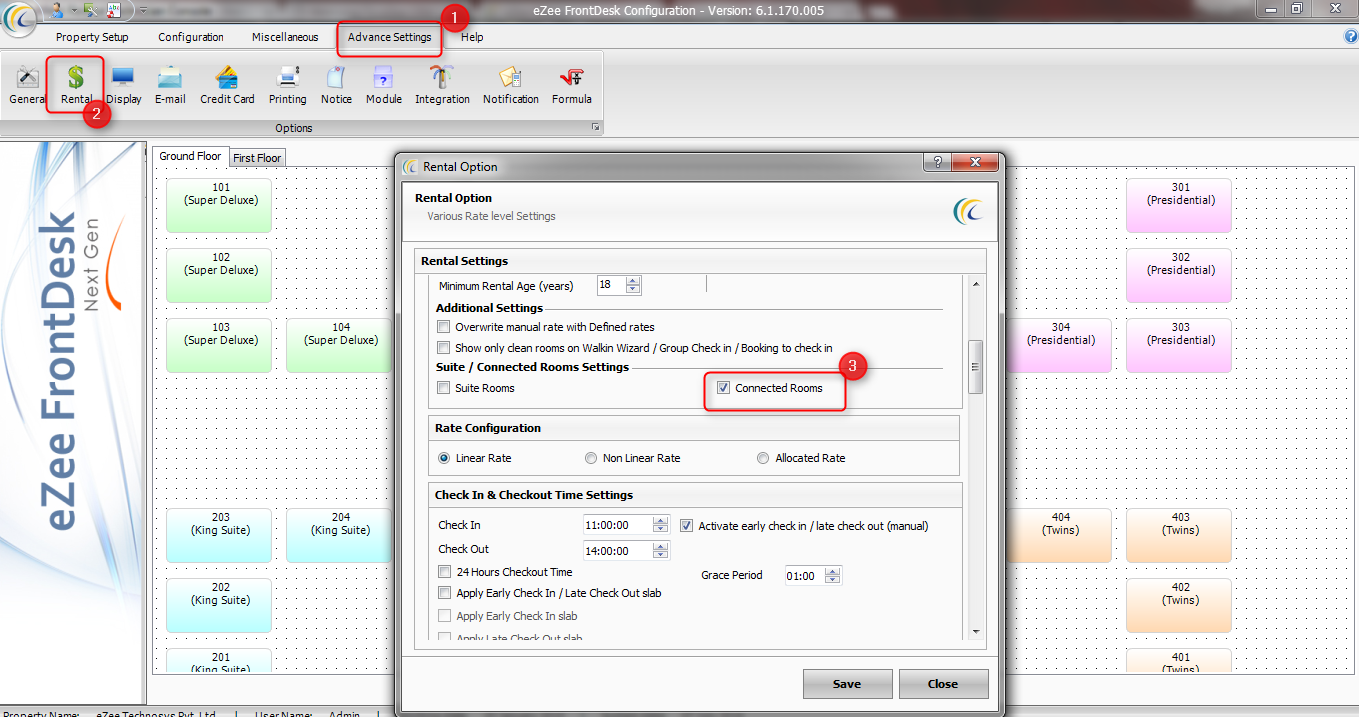
Task: Click the Check In time field
Action: 617,525
